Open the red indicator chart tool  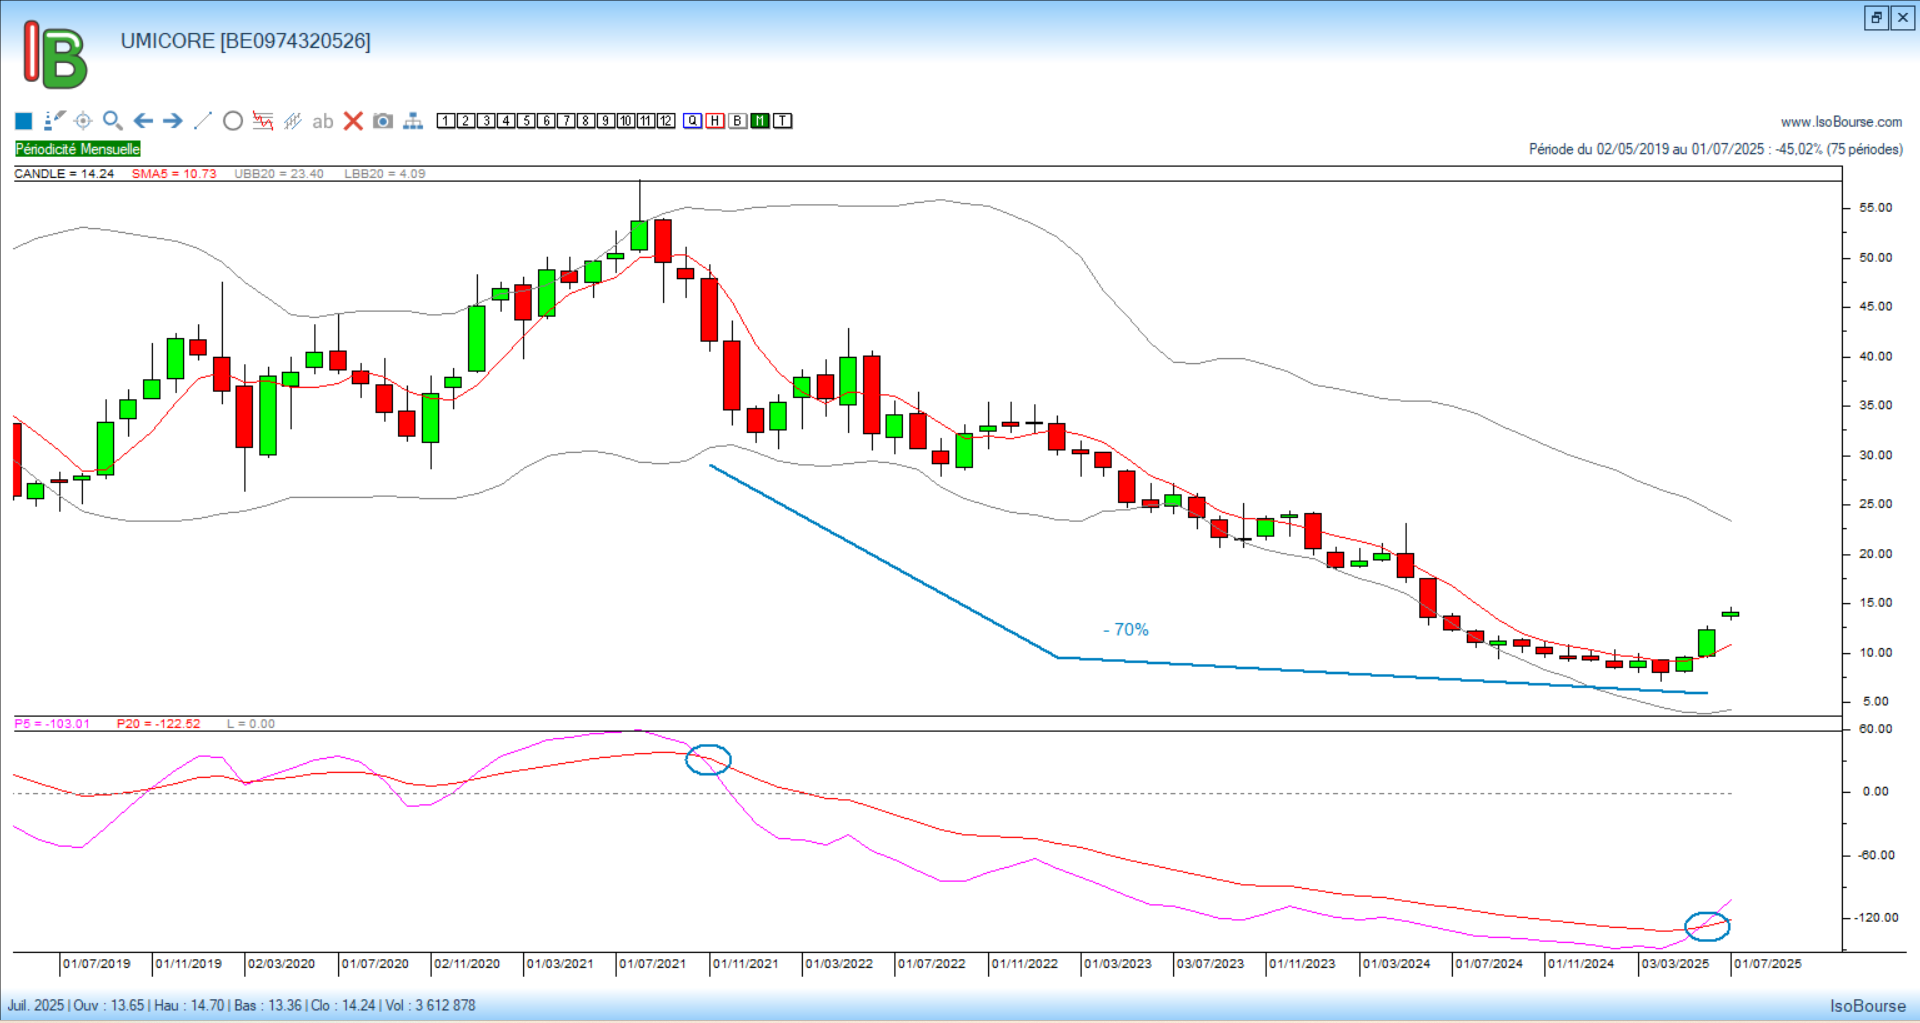[263, 121]
